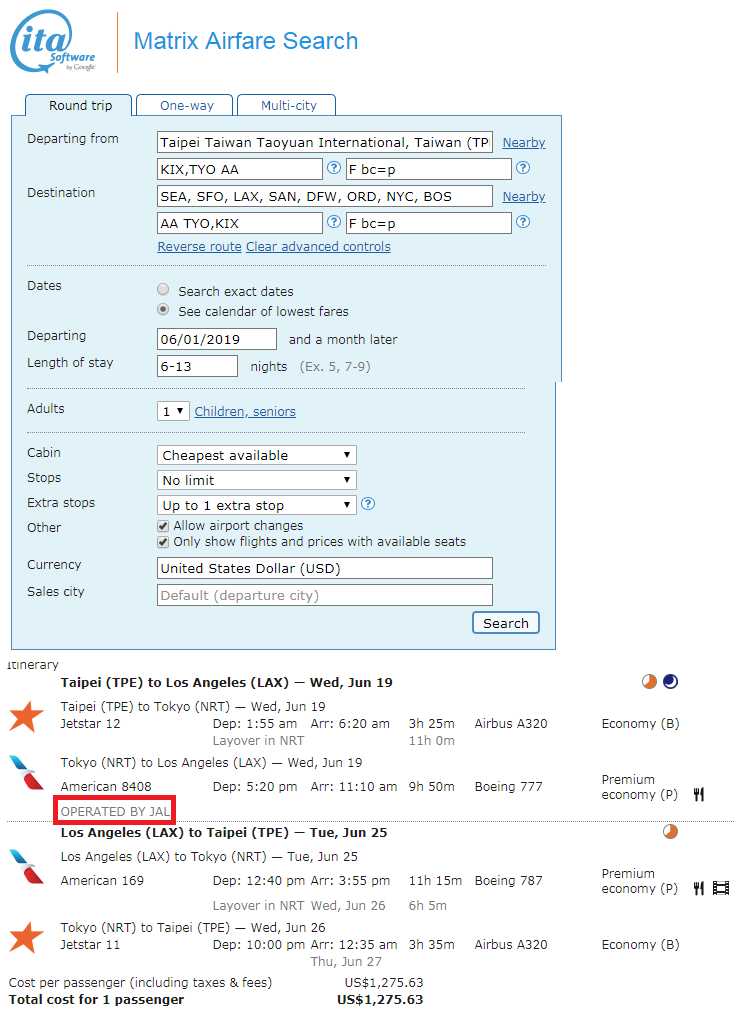The width and height of the screenshot is (738, 1022).
Task: Click total cost US$1,275.63 in bold
Action: [380, 1000]
